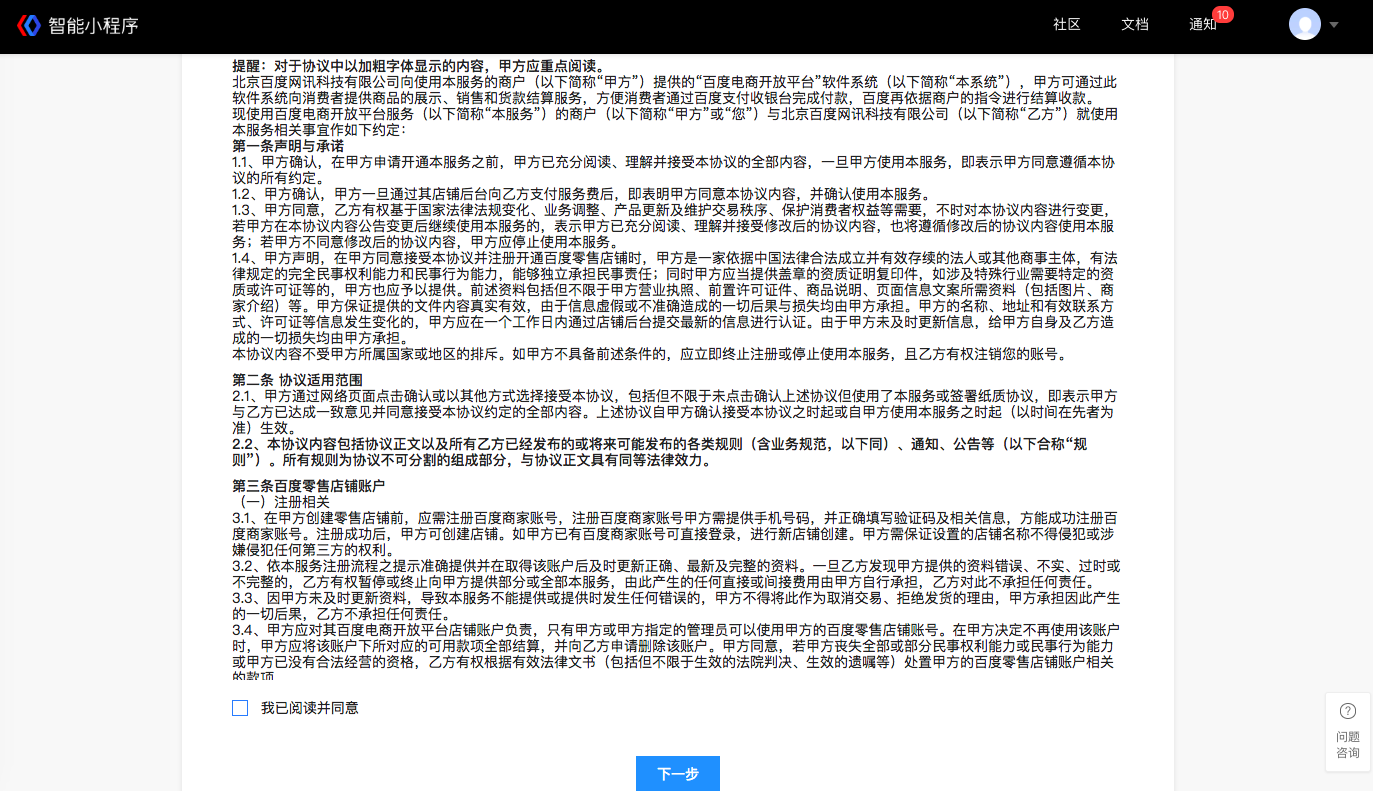Viewport: 1373px width, 791px height.
Task: Open the 文档 menu item
Action: click(1135, 25)
